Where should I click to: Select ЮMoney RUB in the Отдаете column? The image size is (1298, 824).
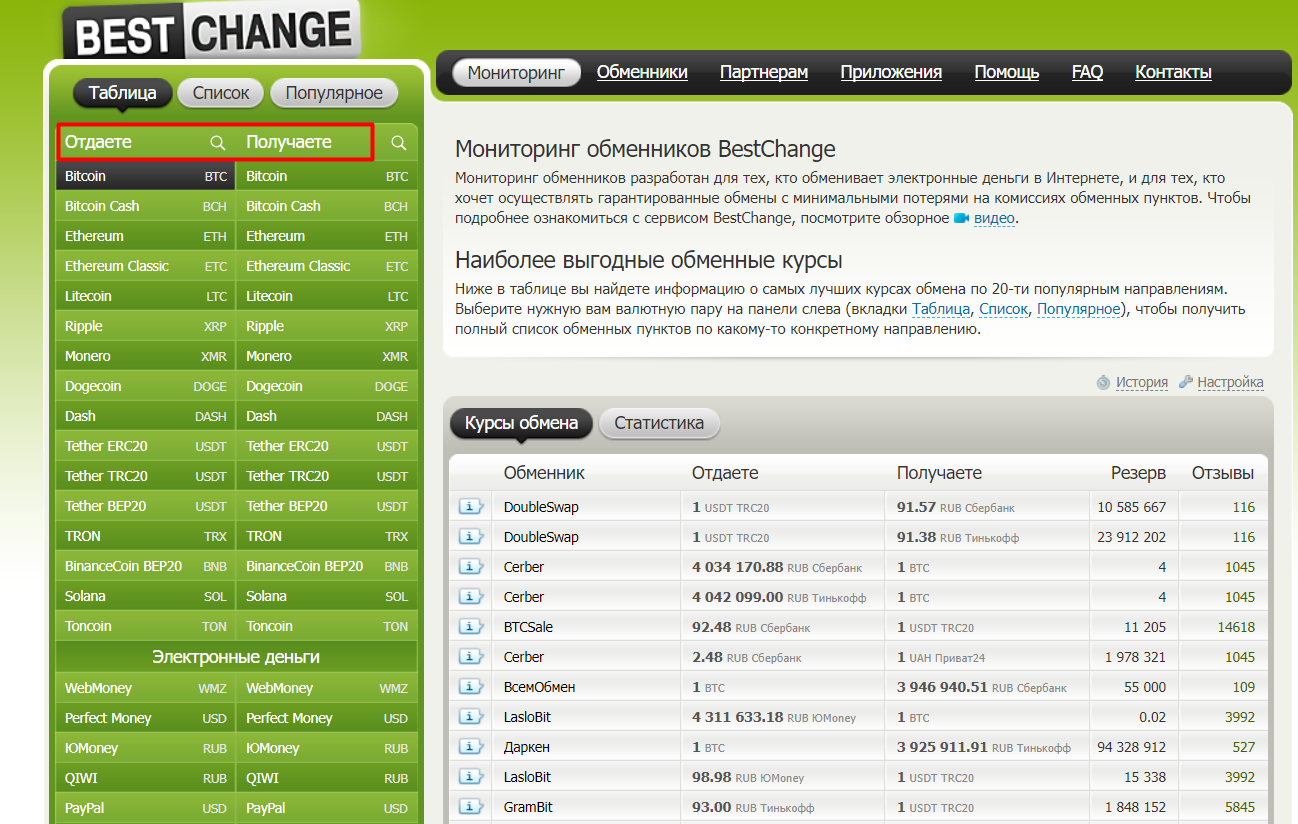pyautogui.click(x=146, y=748)
